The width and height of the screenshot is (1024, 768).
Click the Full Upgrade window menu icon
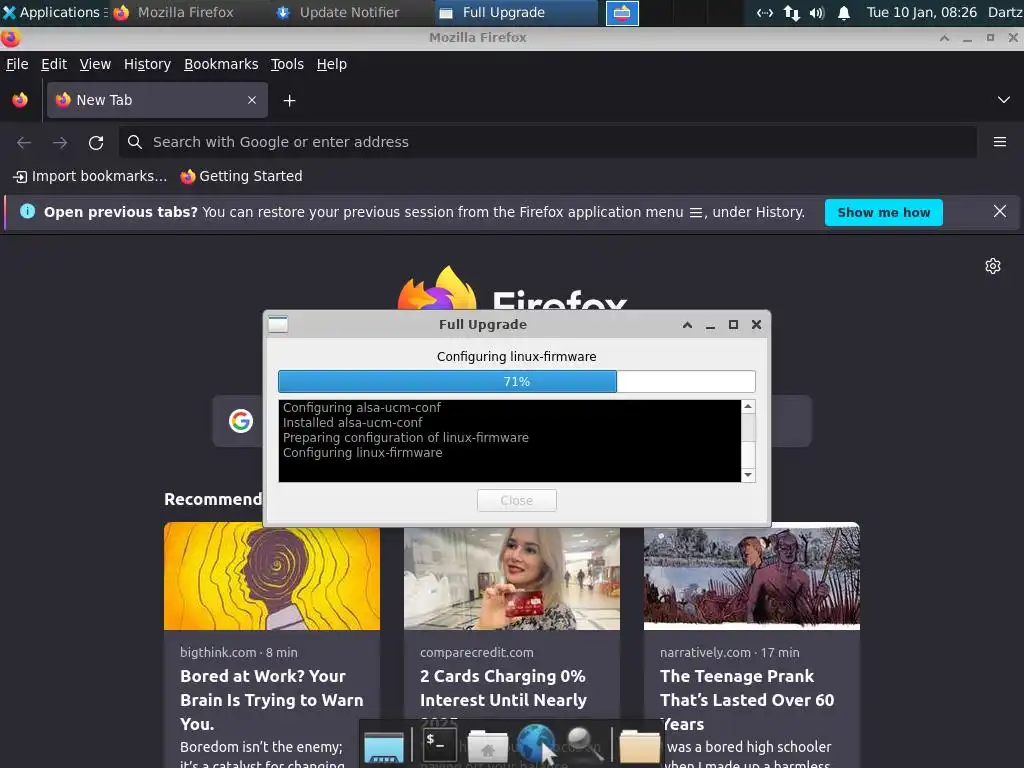point(278,325)
